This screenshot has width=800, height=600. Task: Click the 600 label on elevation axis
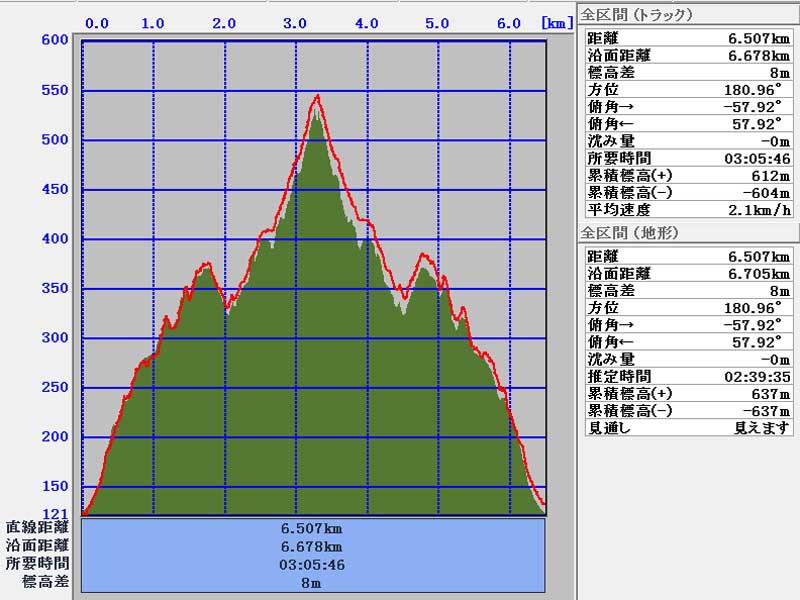click(55, 40)
